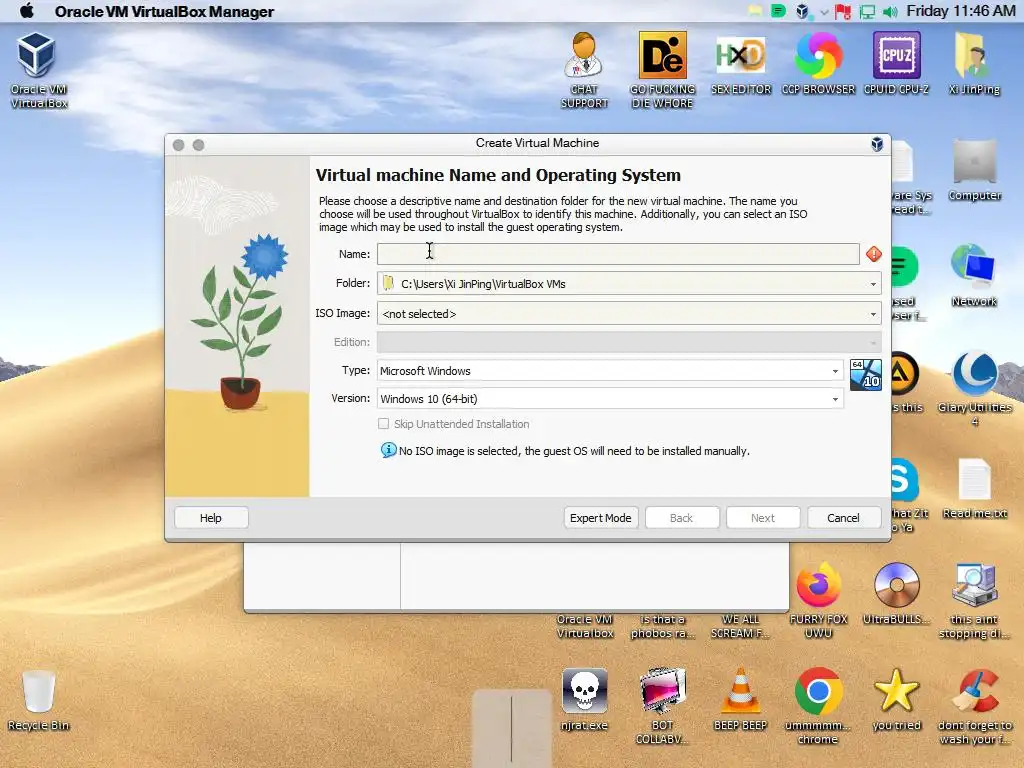Click the red flag tray icon
1024x768 pixels.
click(843, 11)
